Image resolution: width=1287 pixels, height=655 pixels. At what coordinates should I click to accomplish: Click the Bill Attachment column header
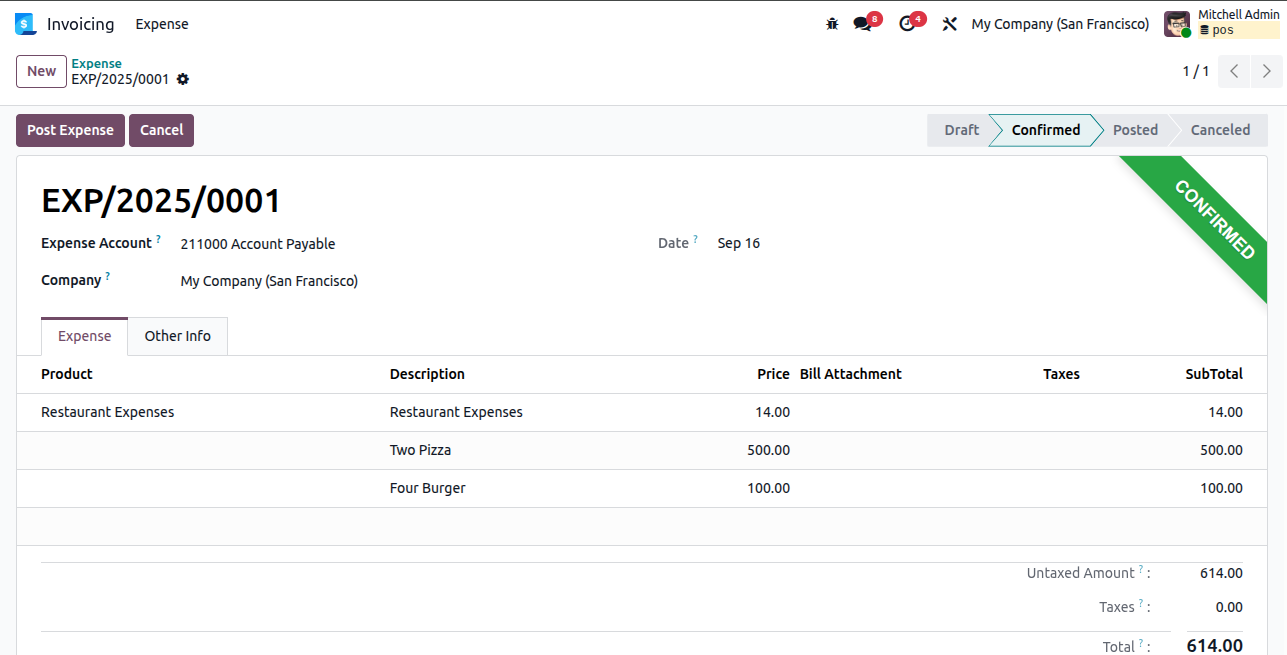[850, 374]
